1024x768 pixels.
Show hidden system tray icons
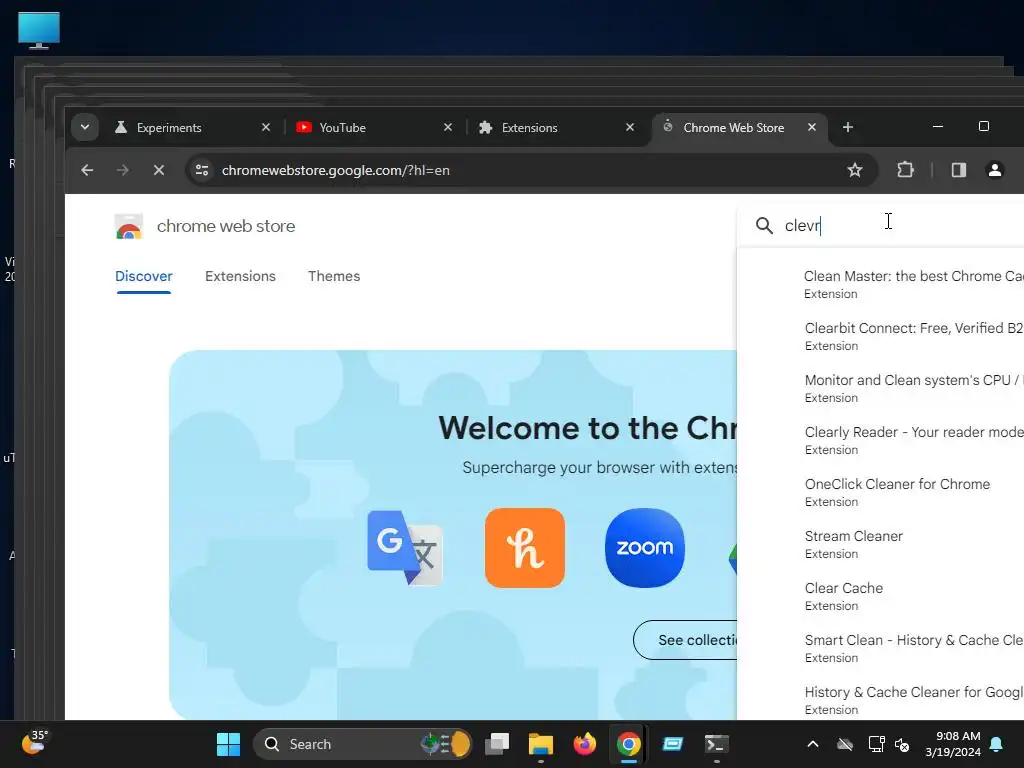pyautogui.click(x=813, y=744)
